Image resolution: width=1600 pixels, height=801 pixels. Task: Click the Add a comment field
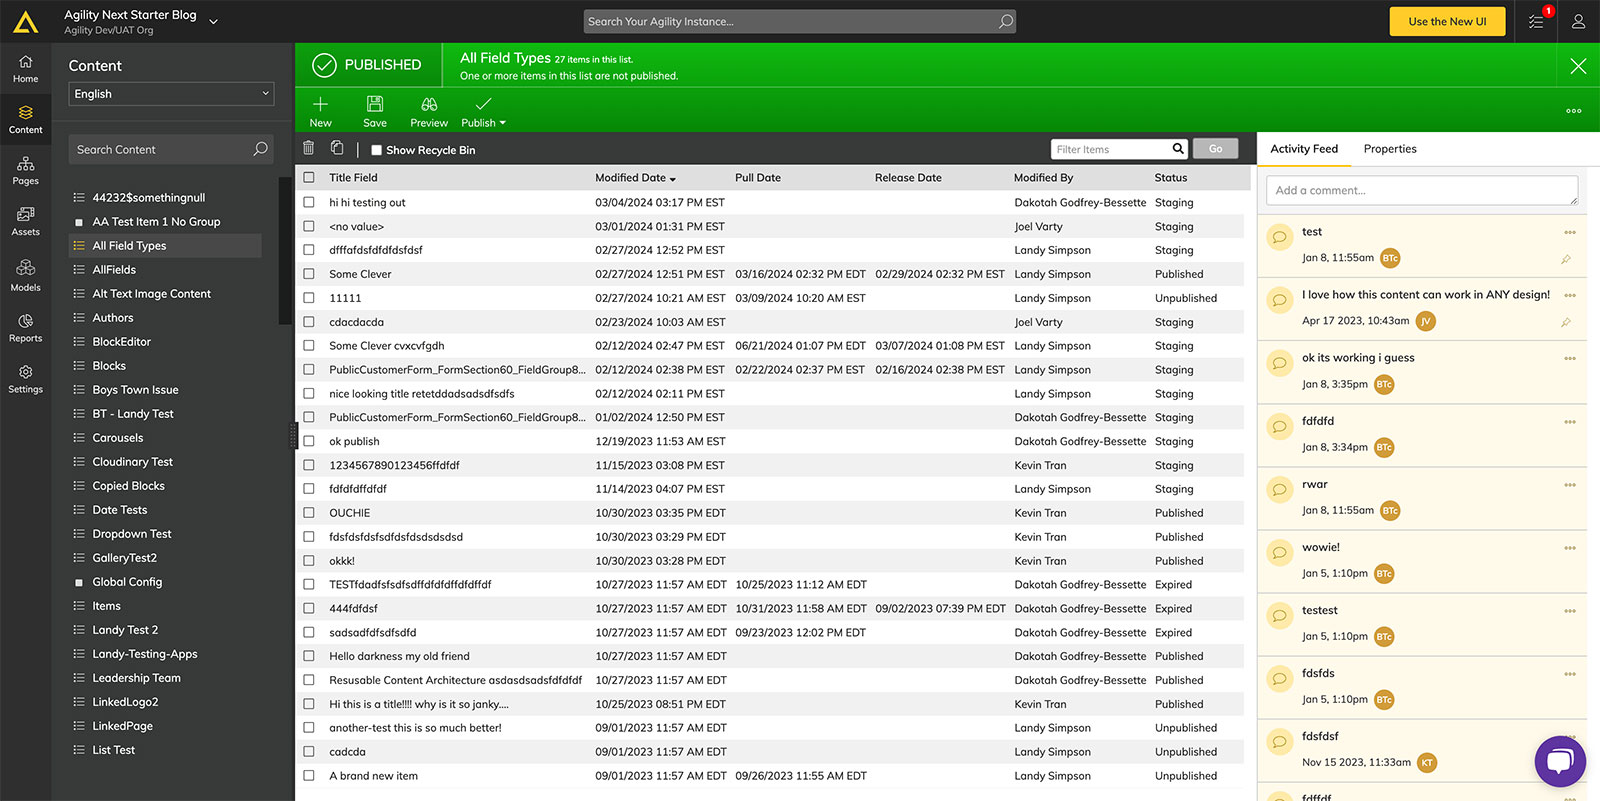tap(1421, 190)
